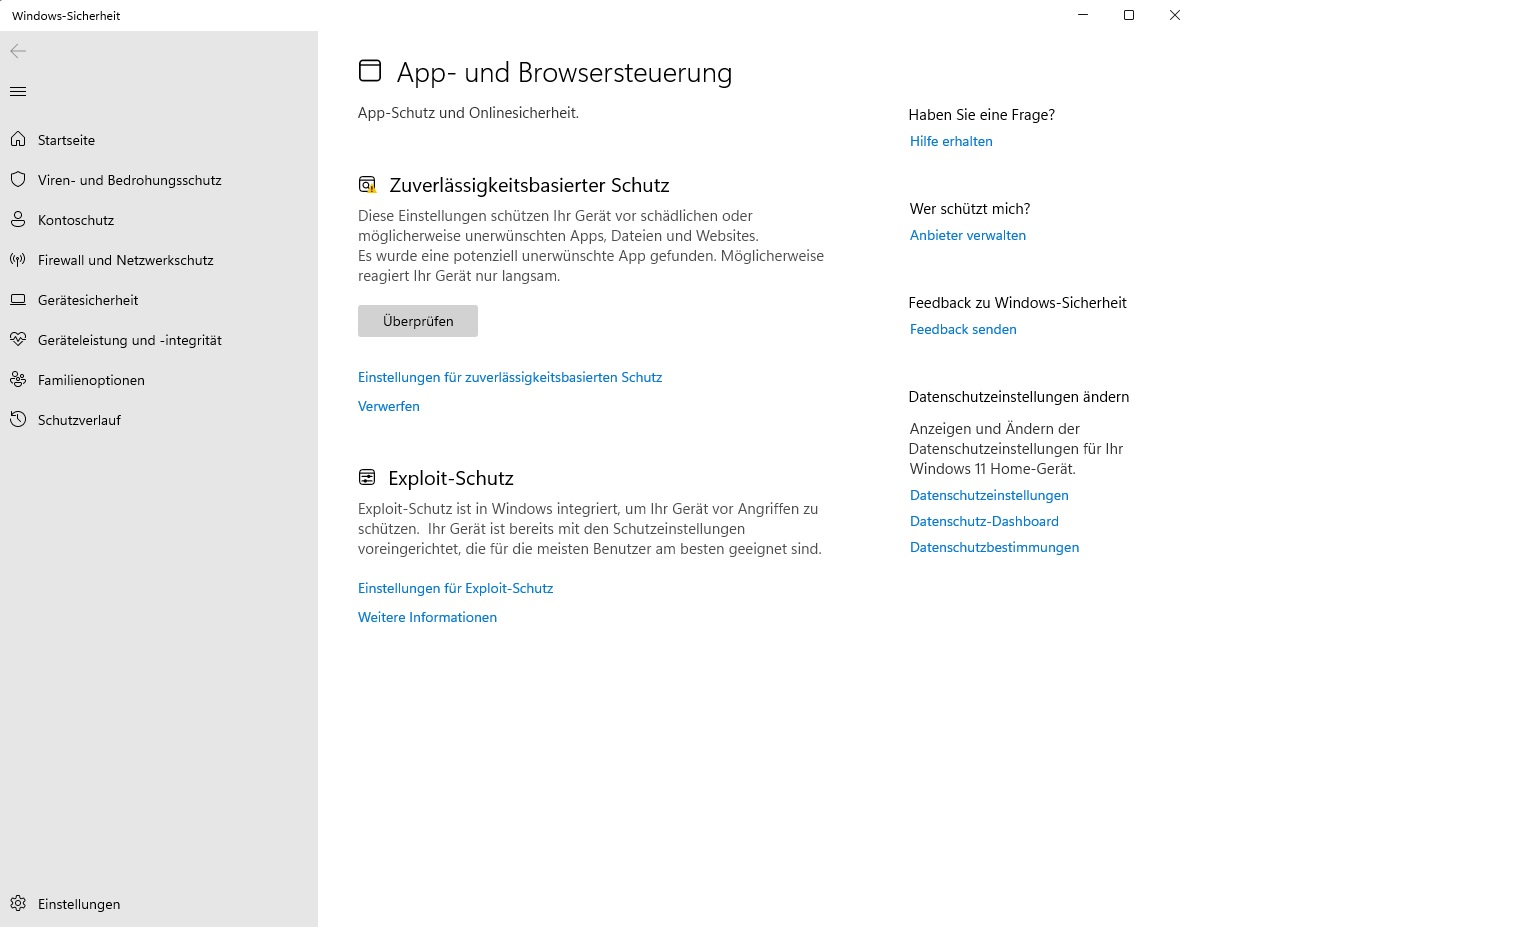Click the Zuverlässigkeitsbasierter Schutz warning icon
The image size is (1536, 927).
pyautogui.click(x=367, y=185)
